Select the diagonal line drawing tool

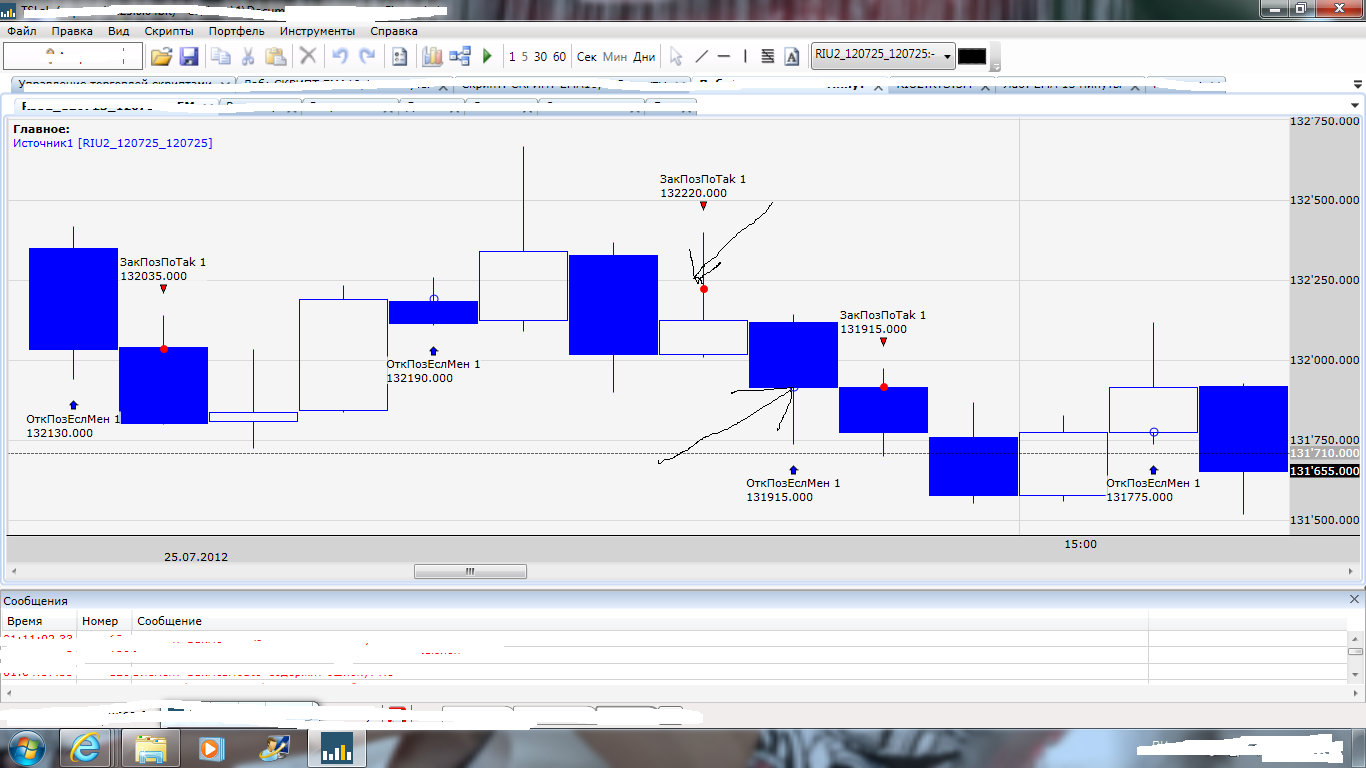[701, 56]
